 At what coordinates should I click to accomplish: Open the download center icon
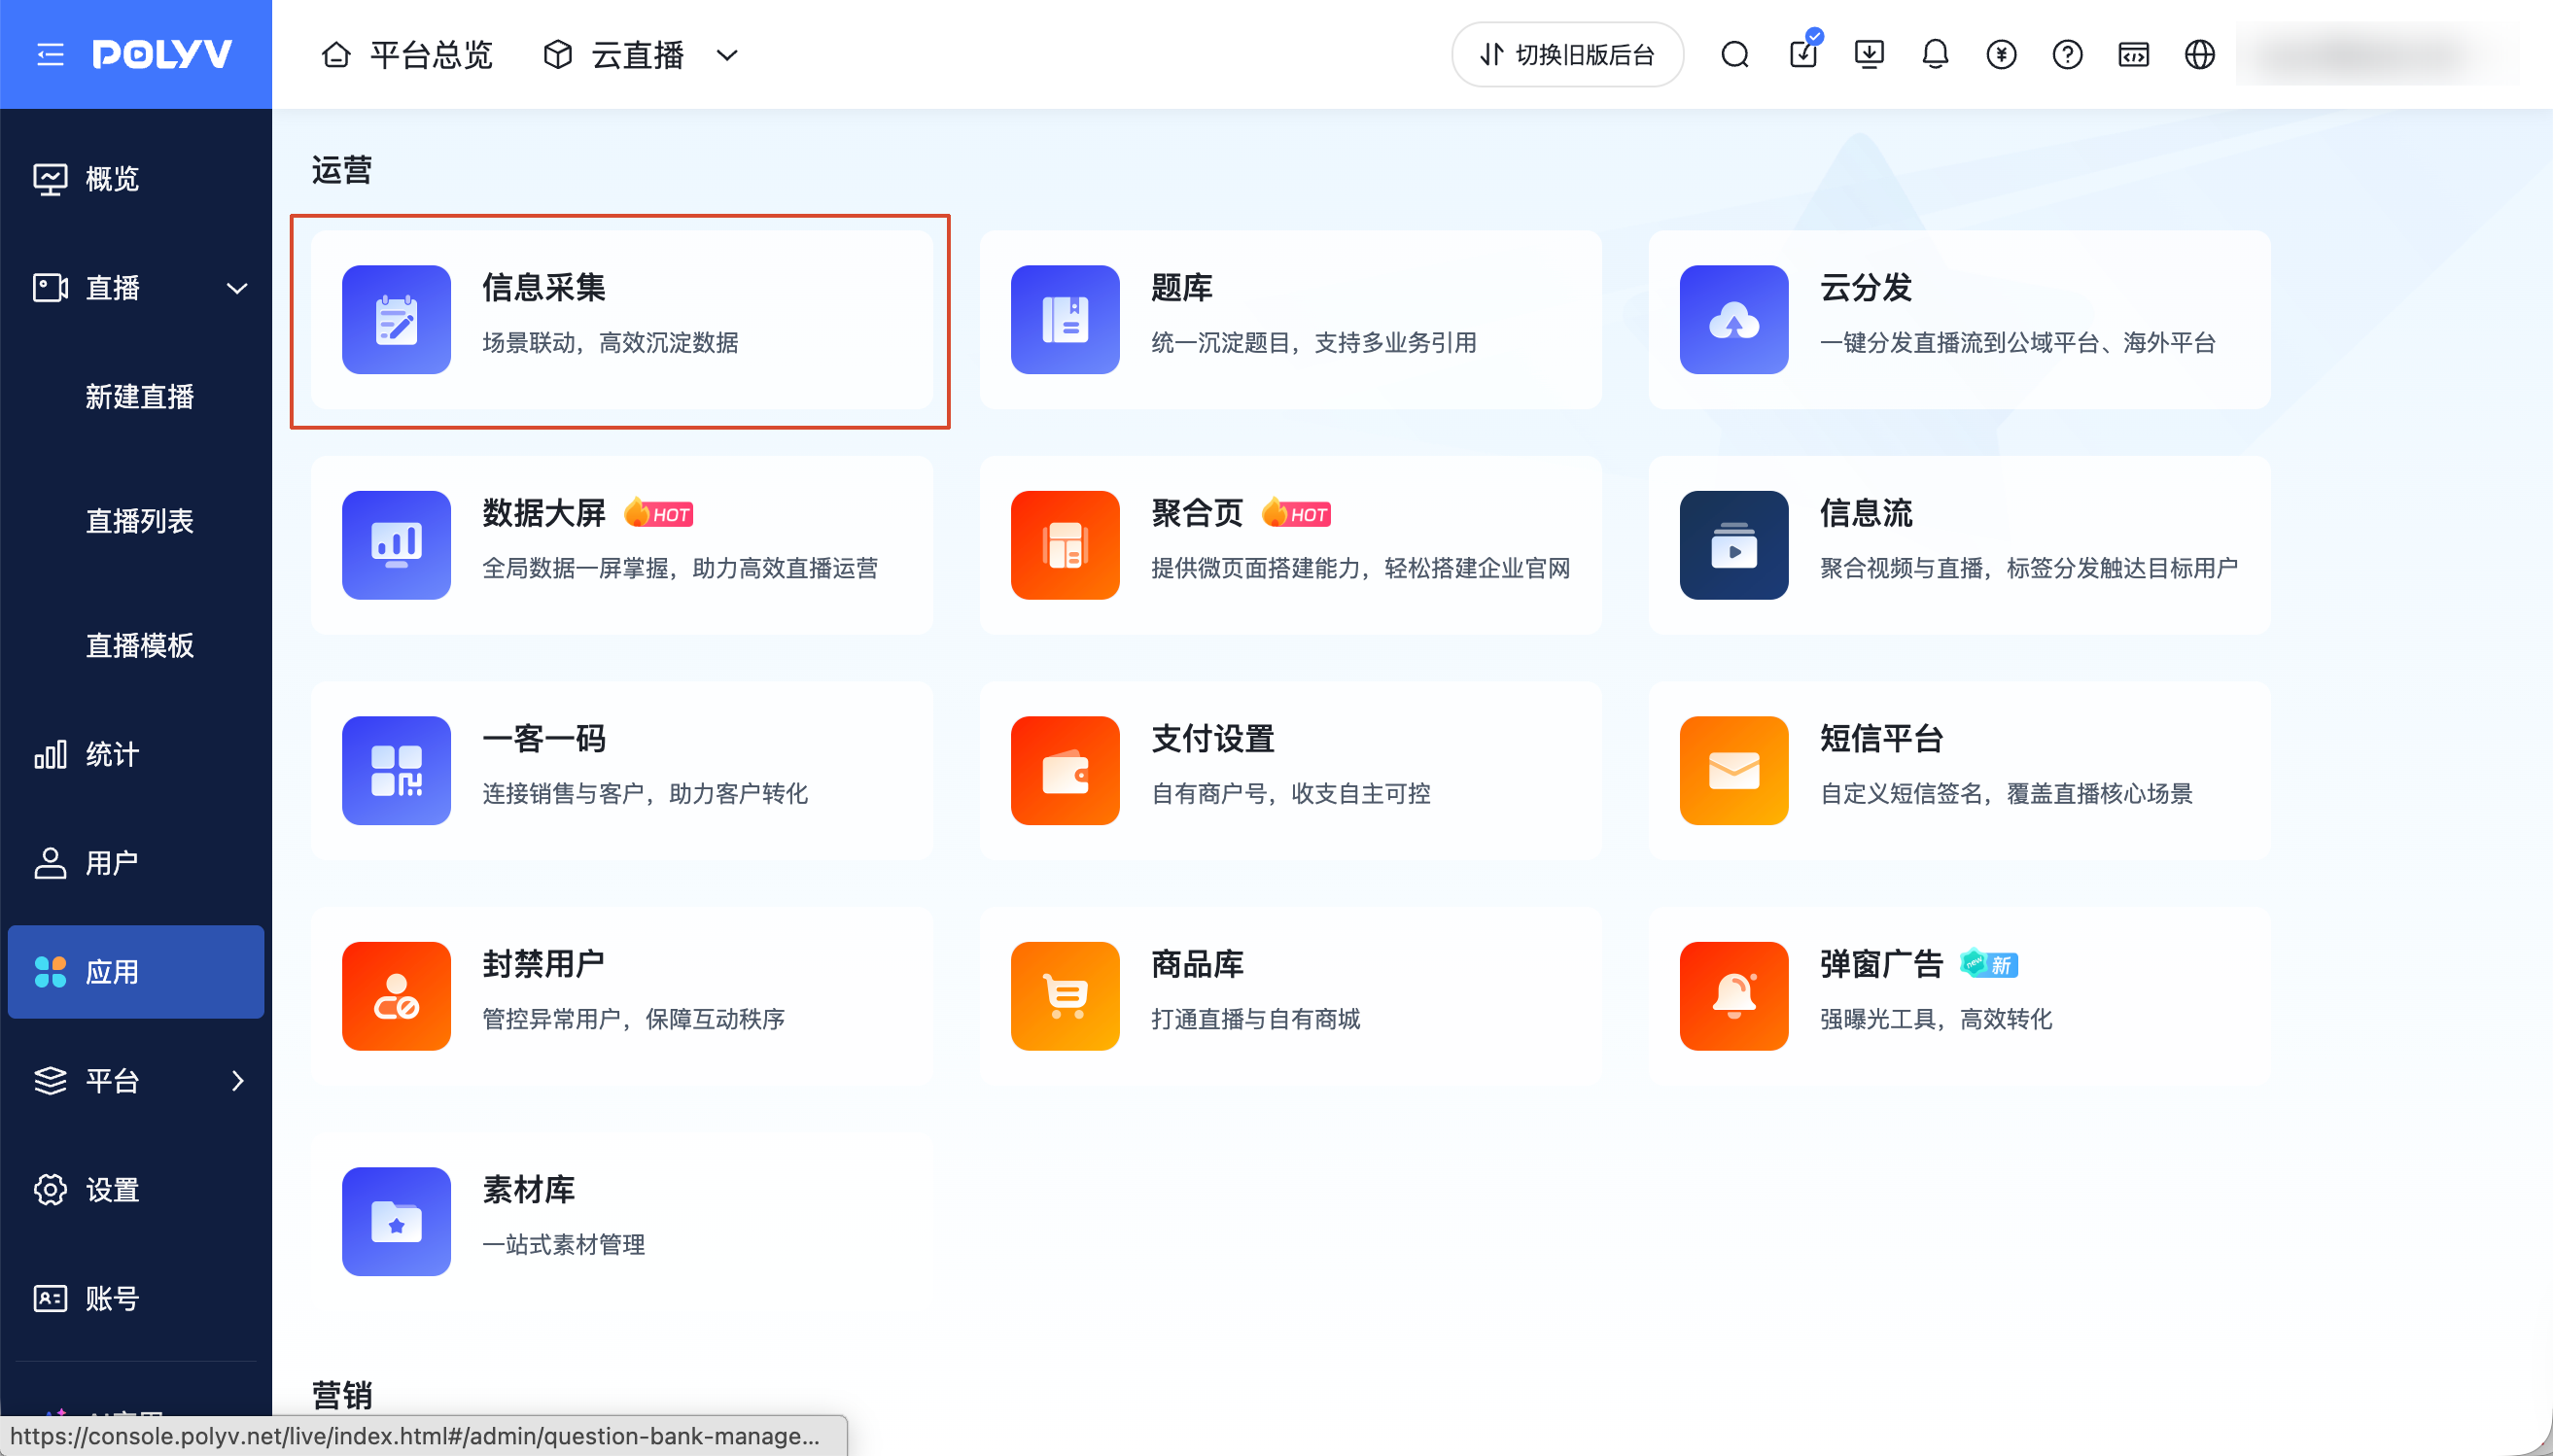[x=1869, y=54]
